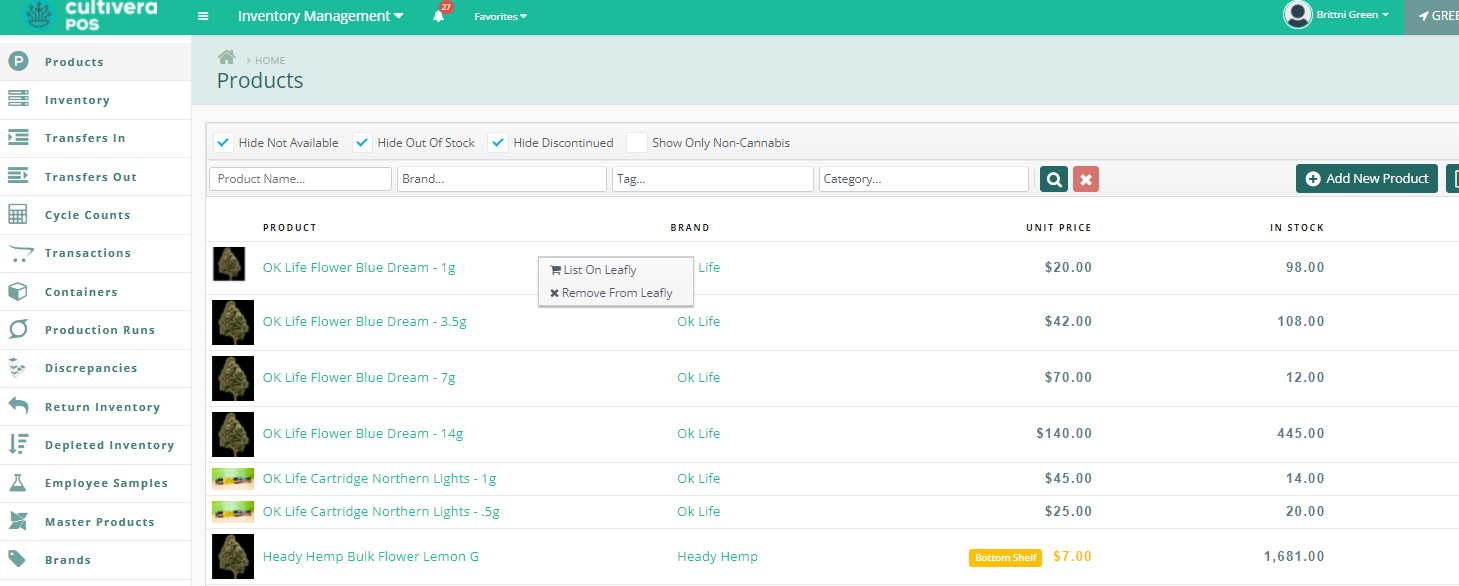1459x586 pixels.
Task: Click the Product Name search field
Action: coord(300,179)
